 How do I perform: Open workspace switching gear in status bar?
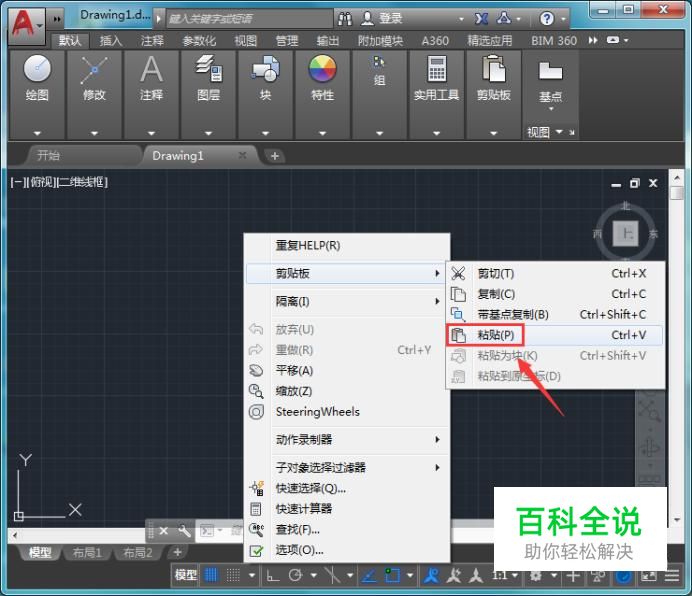coord(535,575)
